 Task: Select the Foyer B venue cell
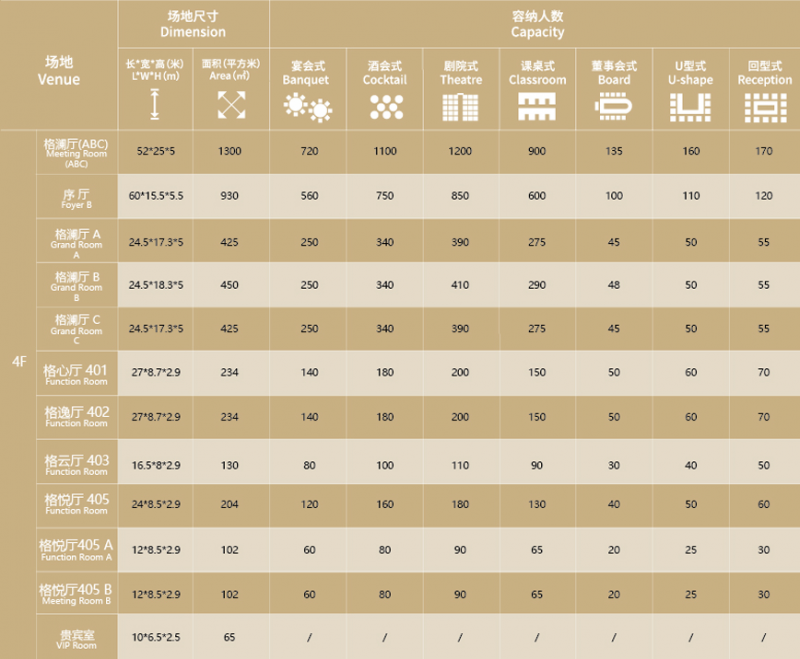[77, 197]
